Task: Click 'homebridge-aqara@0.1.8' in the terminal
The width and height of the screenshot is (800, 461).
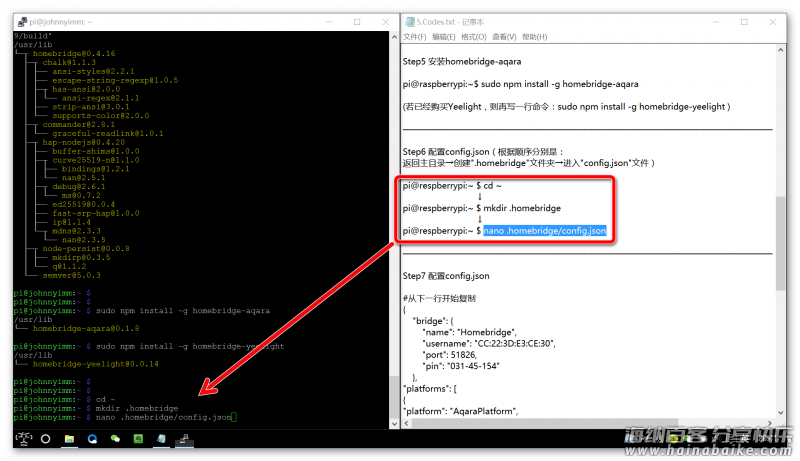Action: [x=86, y=328]
